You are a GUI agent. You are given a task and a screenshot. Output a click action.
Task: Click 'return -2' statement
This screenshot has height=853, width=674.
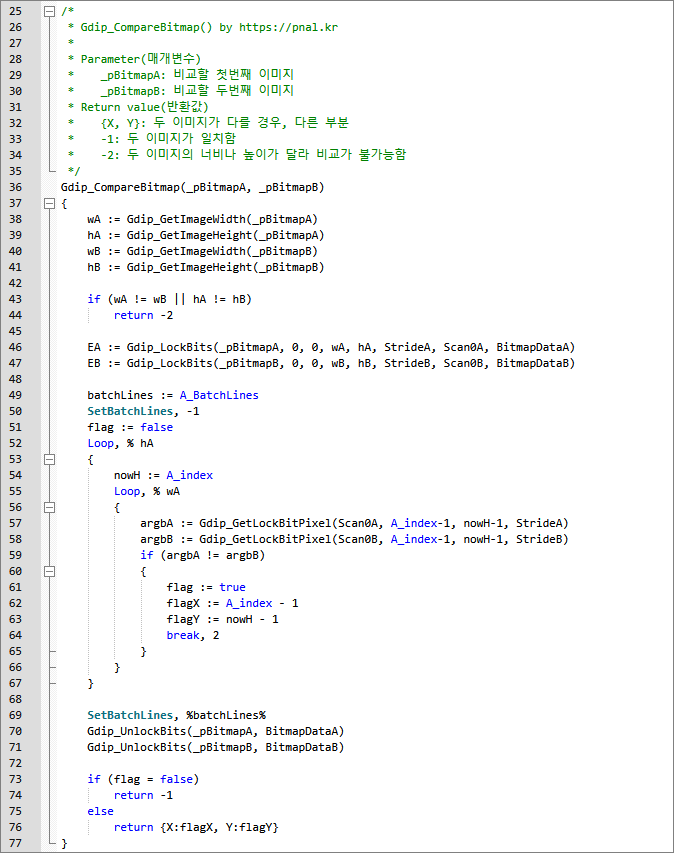click(x=144, y=315)
